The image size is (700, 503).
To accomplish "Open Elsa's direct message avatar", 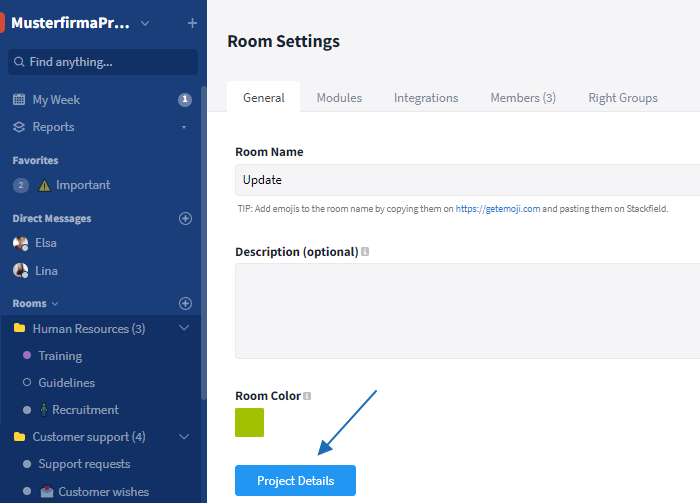I will [x=20, y=243].
